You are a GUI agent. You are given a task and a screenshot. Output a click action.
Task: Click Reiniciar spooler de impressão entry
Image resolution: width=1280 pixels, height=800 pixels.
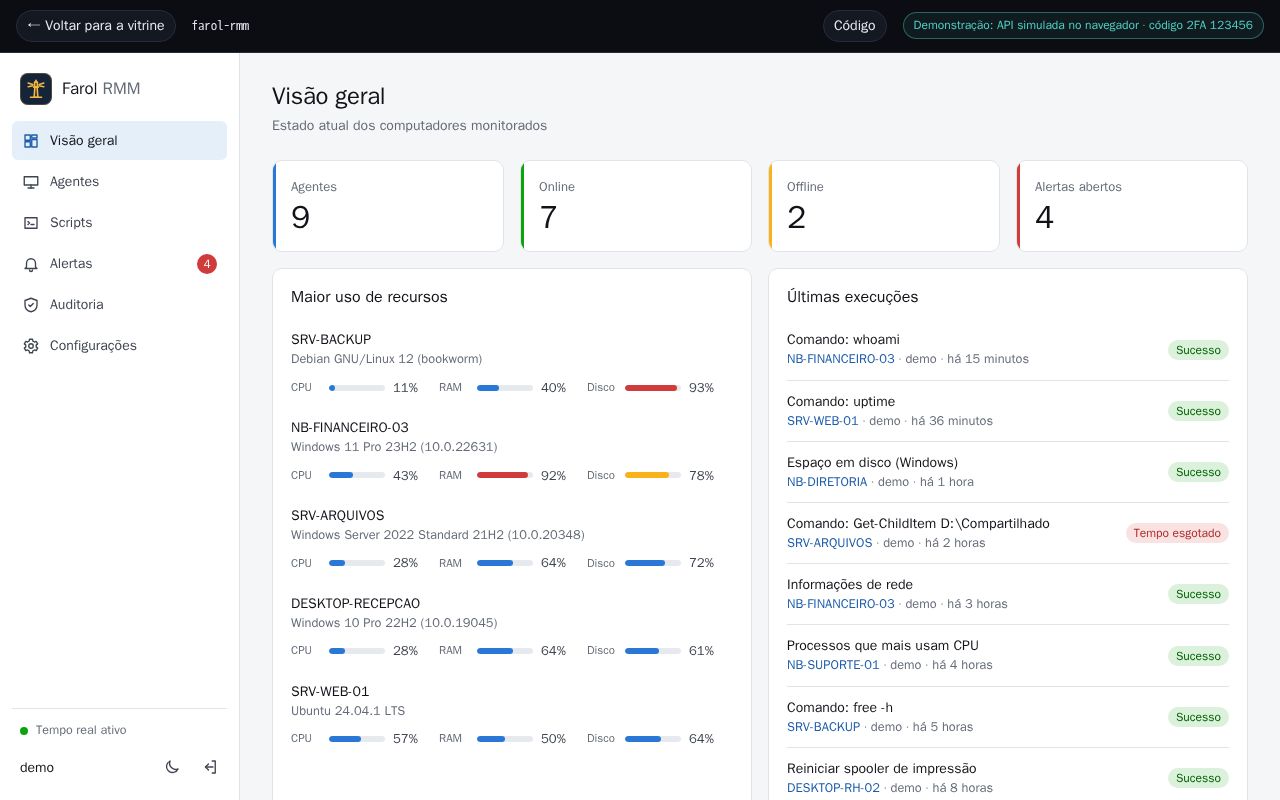pos(882,769)
